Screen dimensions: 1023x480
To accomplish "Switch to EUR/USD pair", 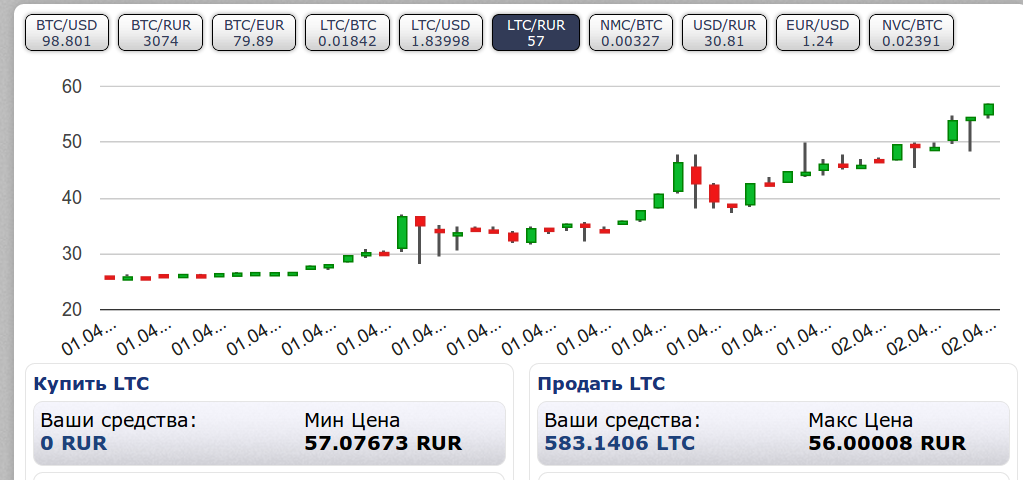I will [818, 33].
